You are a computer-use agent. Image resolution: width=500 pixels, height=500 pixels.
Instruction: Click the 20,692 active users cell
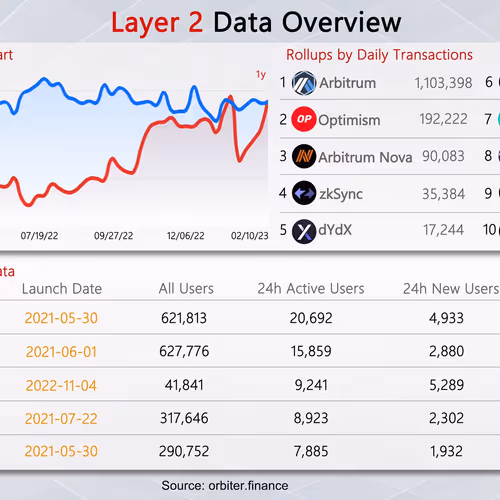pyautogui.click(x=311, y=318)
